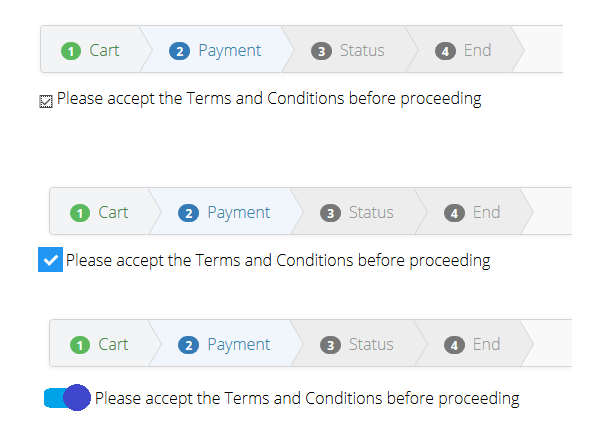This screenshot has height=436, width=603.
Task: Click the gray "4" badge in the top wizard
Action: [446, 51]
